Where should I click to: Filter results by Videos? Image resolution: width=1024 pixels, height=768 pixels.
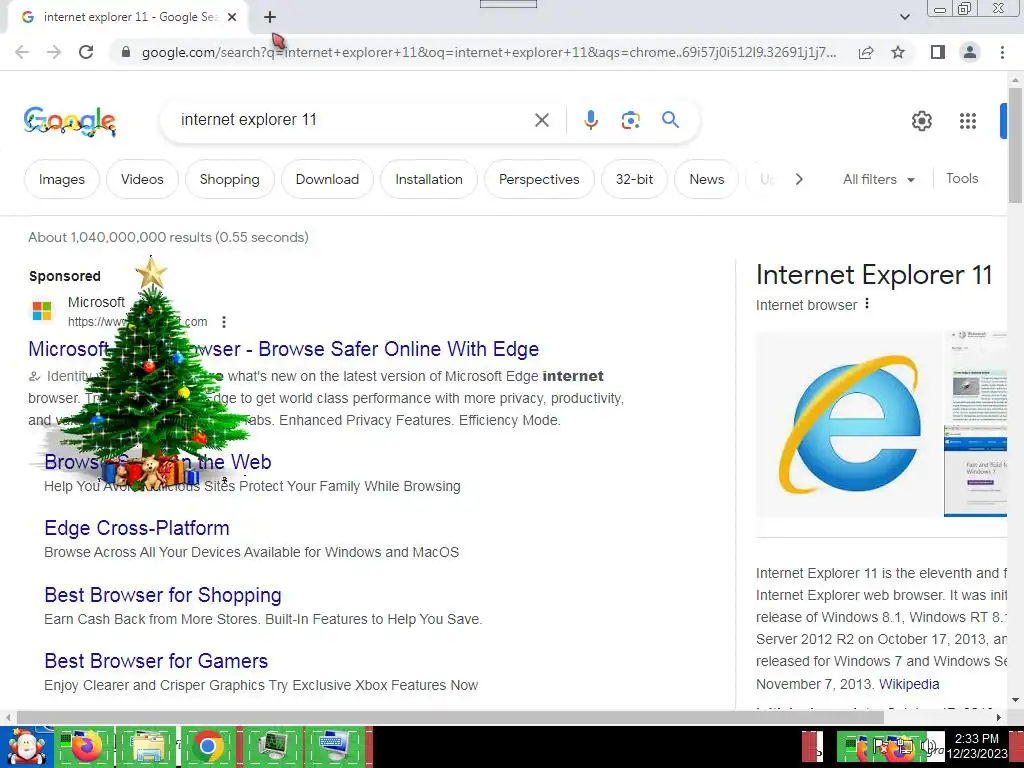pos(142,180)
